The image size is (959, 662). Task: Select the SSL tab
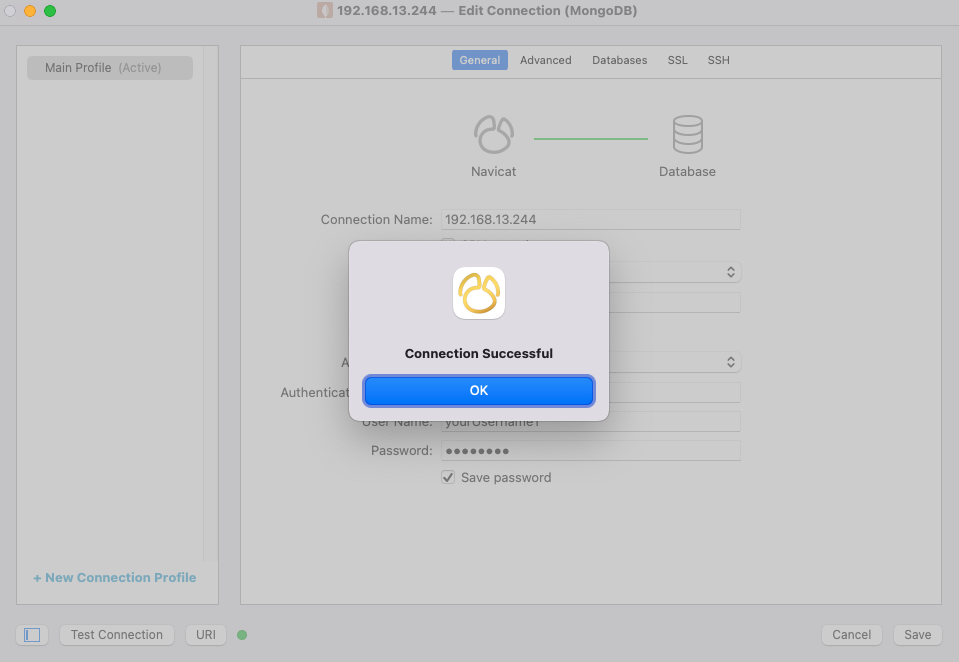tap(677, 60)
